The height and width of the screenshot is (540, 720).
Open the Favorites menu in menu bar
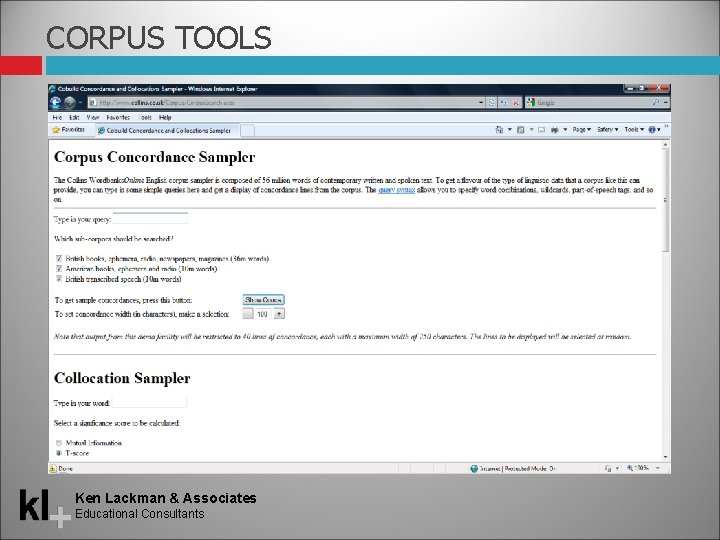[x=118, y=118]
